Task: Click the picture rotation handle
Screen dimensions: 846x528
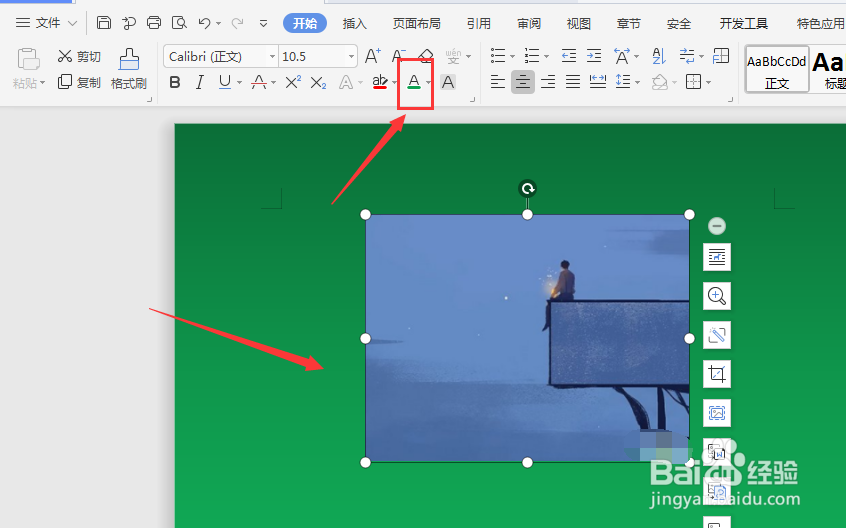Action: [527, 188]
